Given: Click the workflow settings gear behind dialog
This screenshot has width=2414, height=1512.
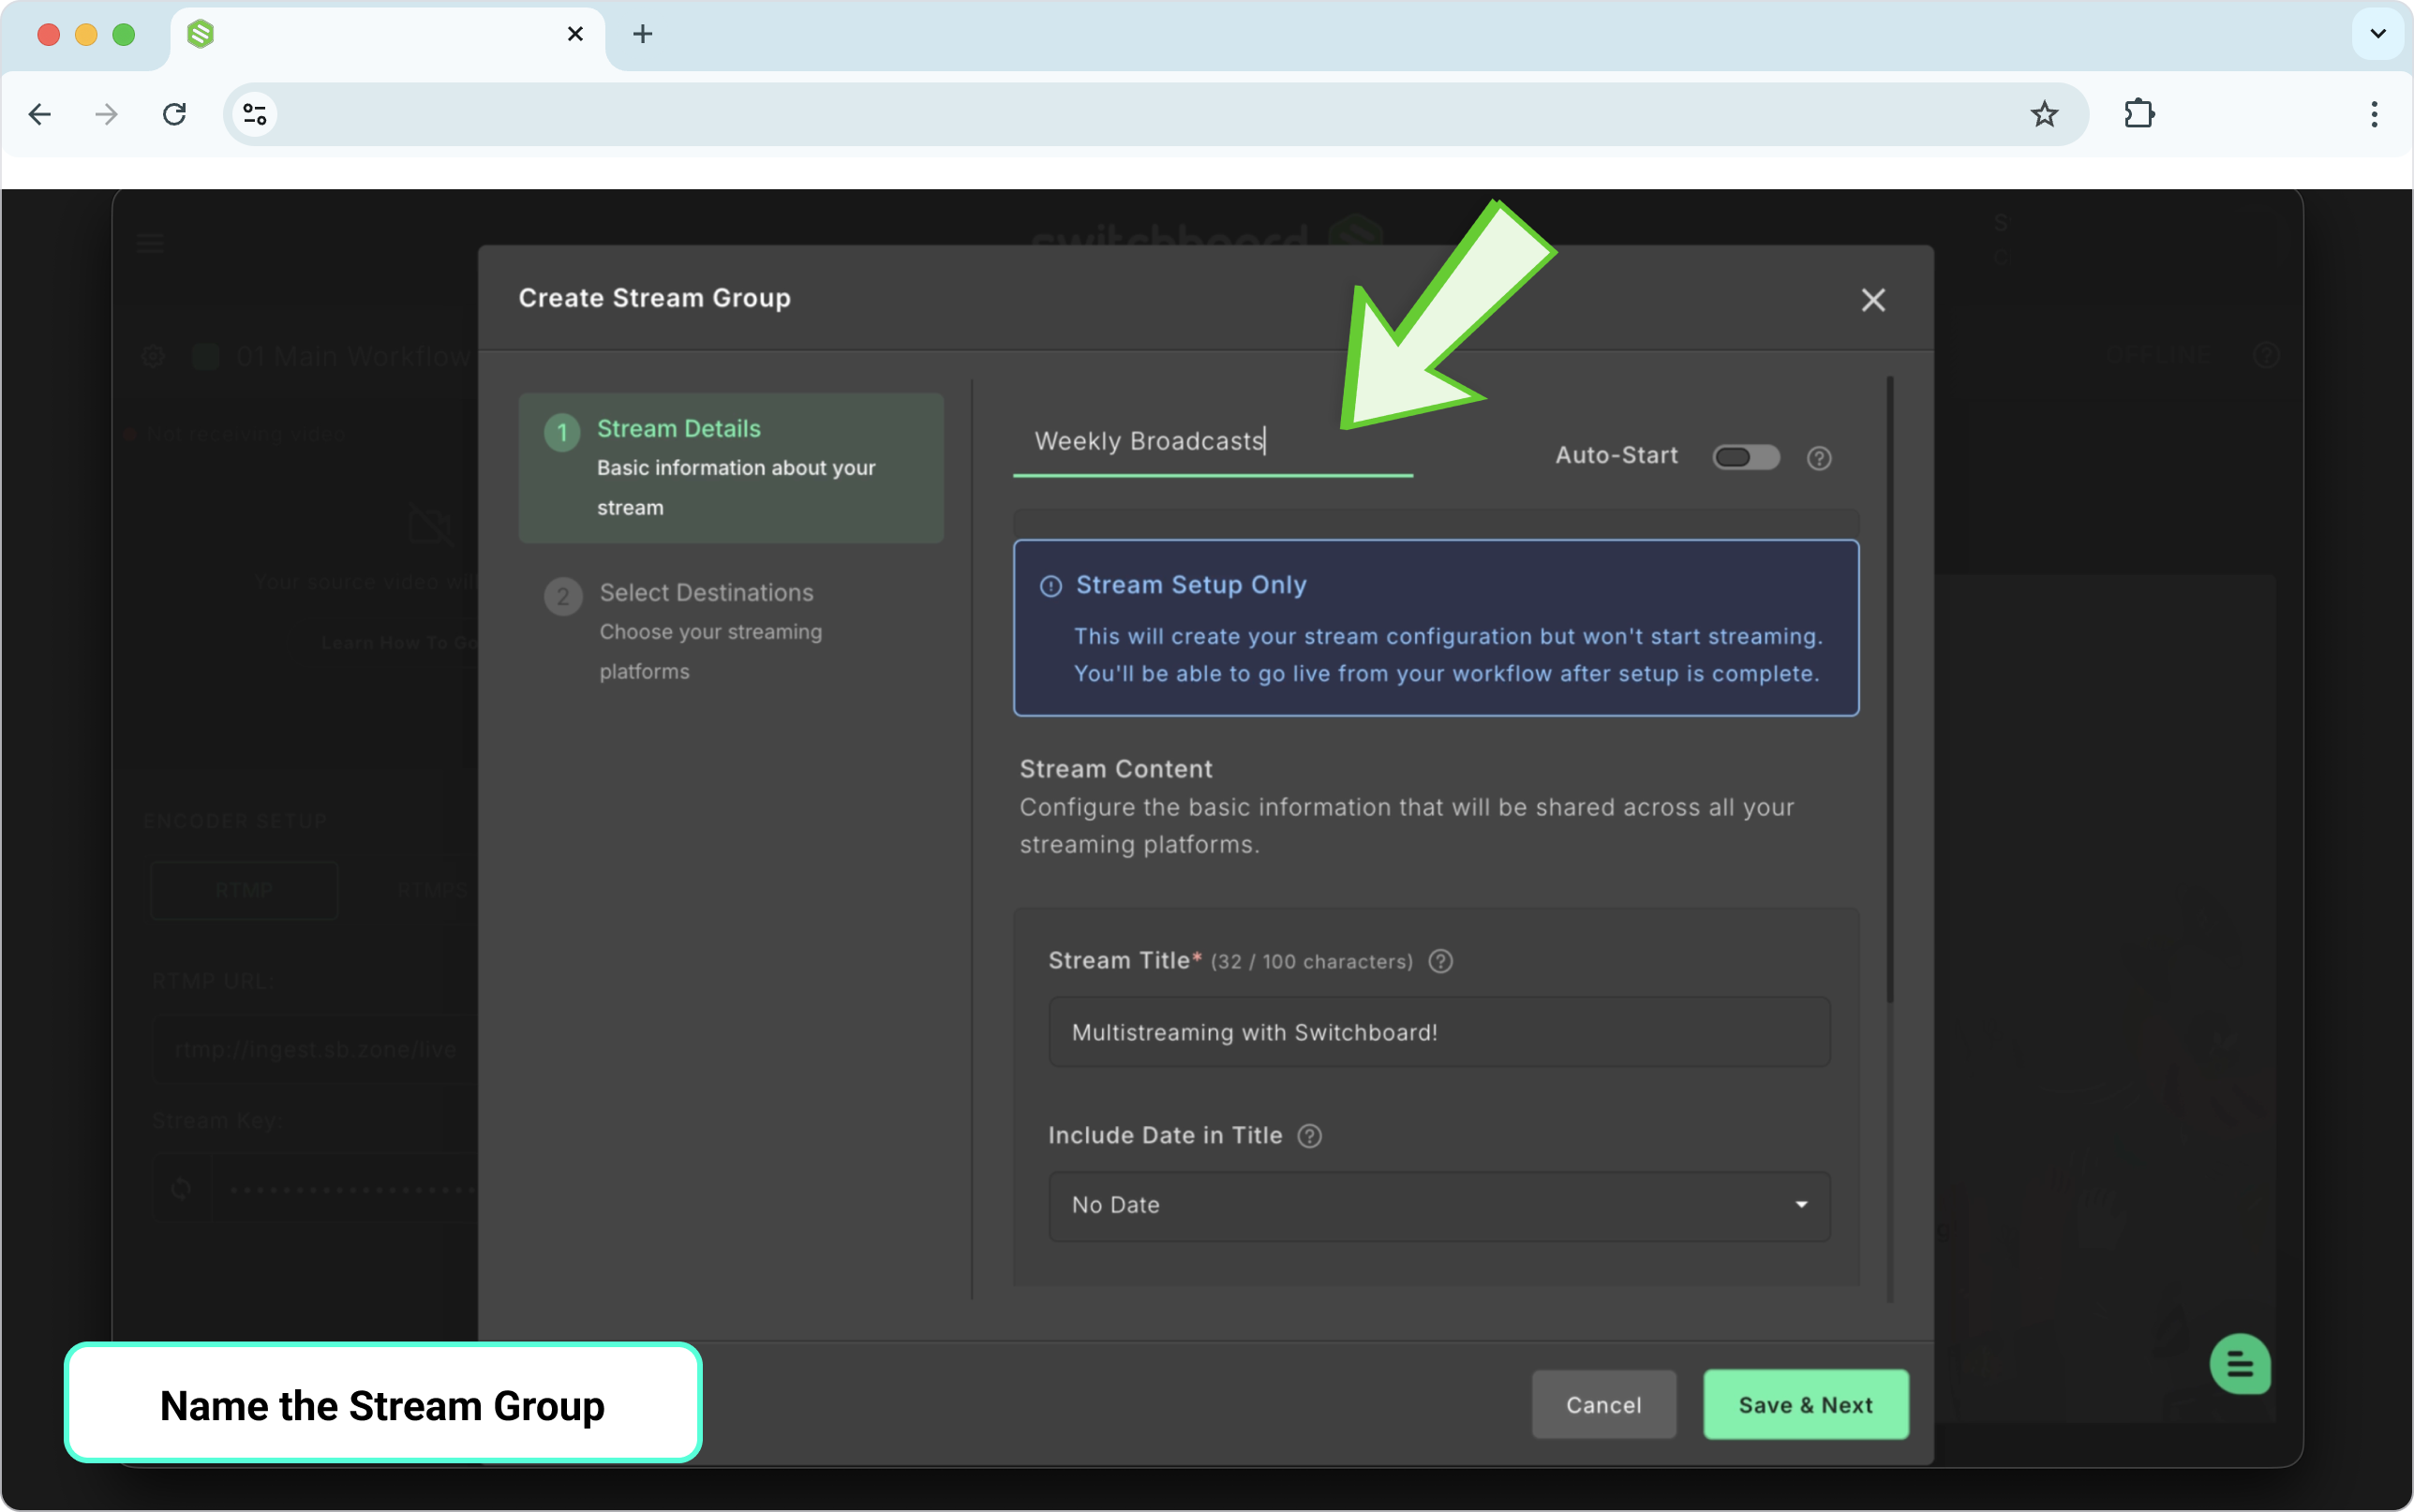Looking at the screenshot, I should pos(153,356).
